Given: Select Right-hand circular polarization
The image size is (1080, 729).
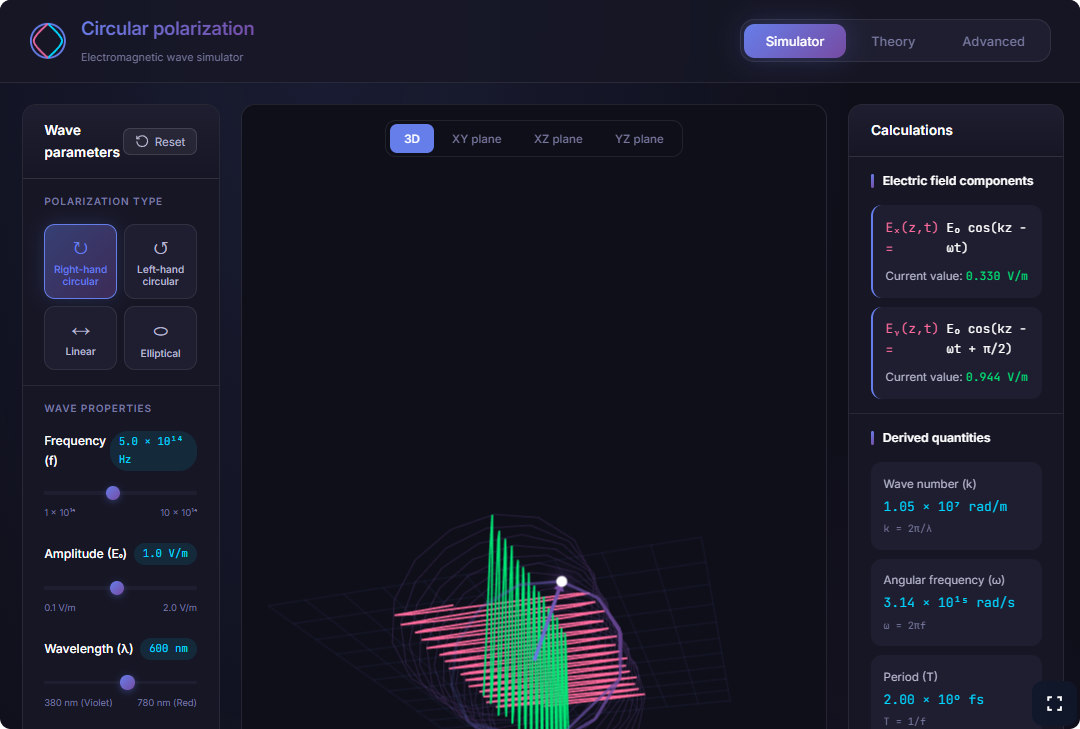Looking at the screenshot, I should 81,261.
